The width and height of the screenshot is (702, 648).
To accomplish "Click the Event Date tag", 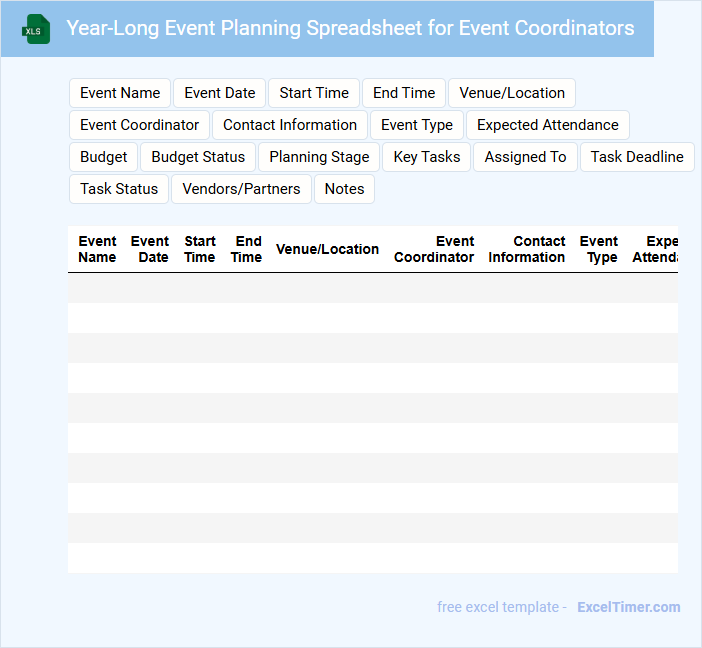I will (220, 93).
